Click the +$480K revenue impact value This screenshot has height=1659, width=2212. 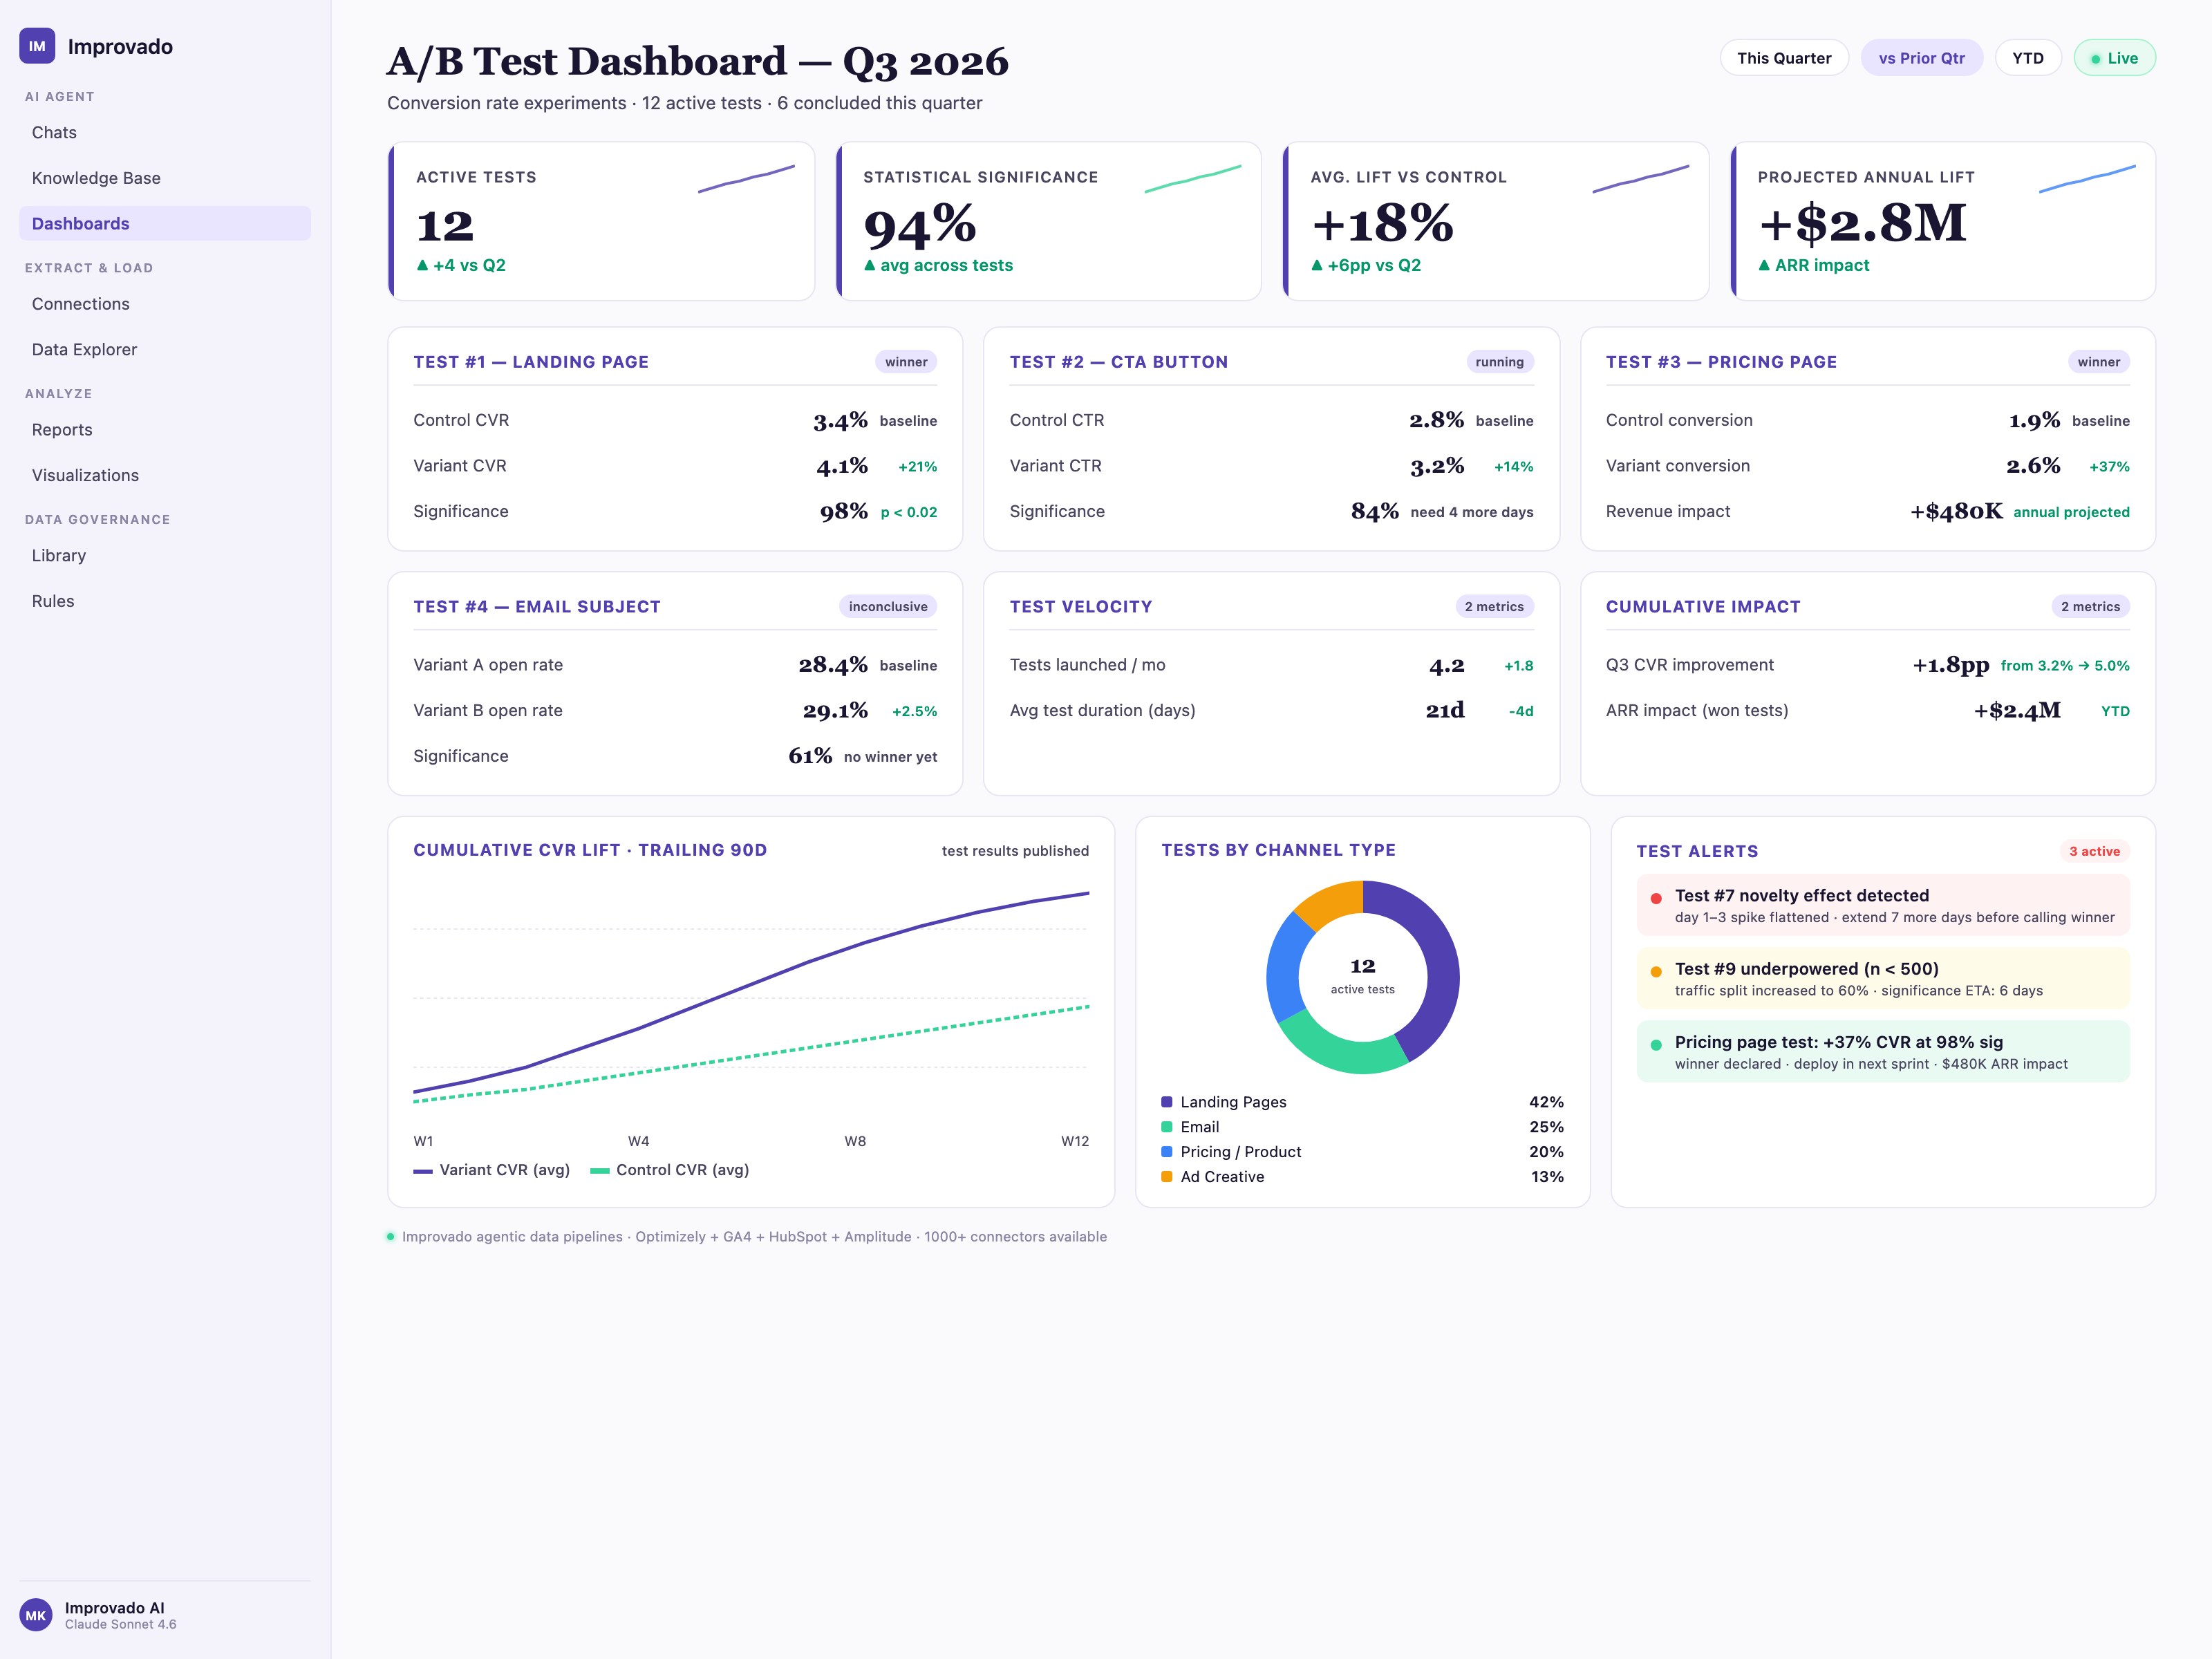click(1956, 512)
